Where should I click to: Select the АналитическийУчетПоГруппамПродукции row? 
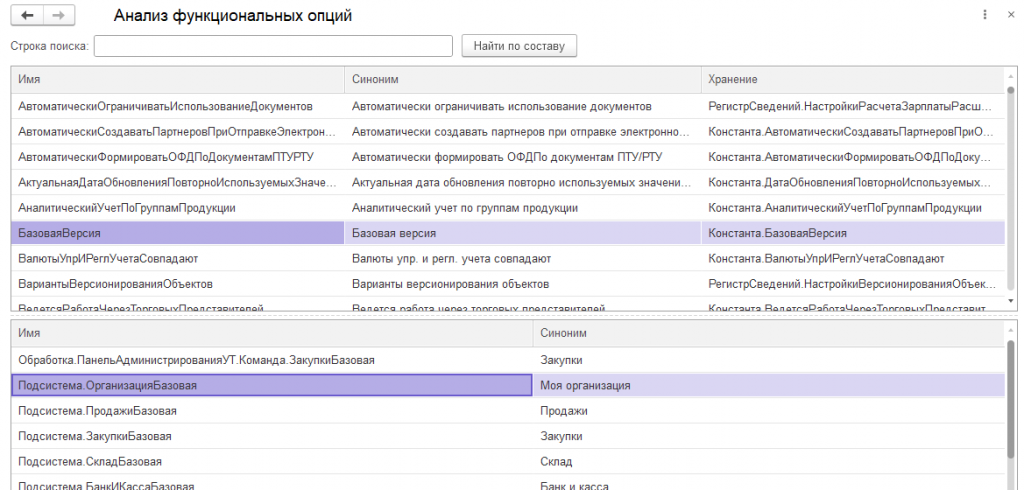177,208
